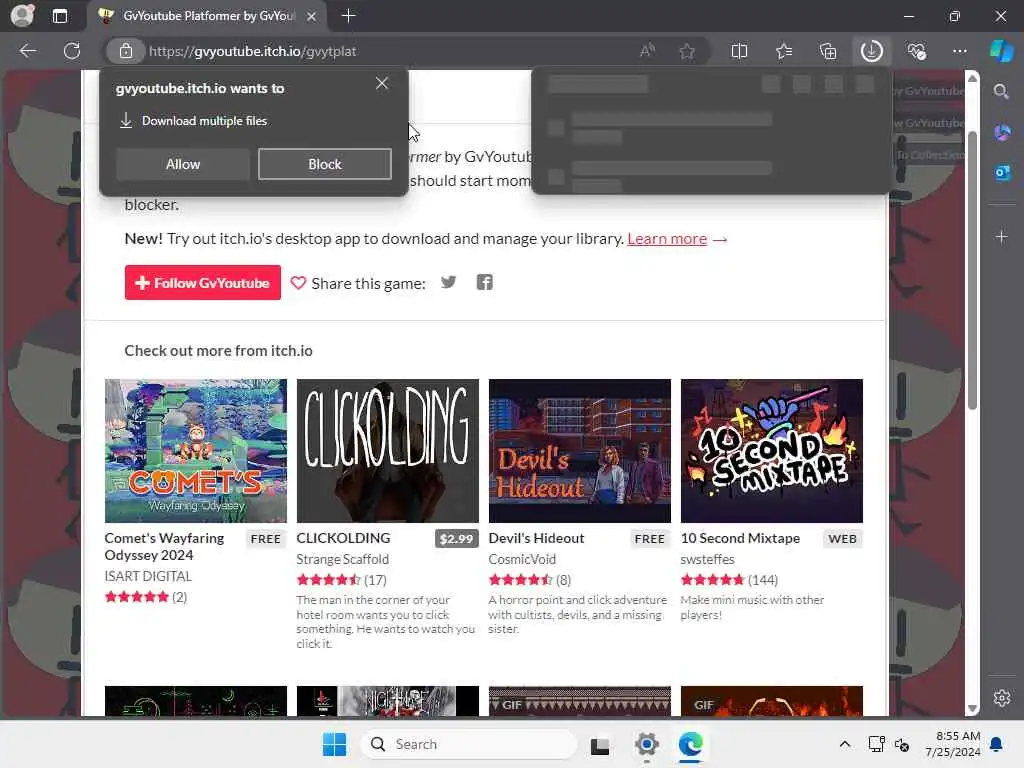Open the notification bell
Image resolution: width=1024 pixels, height=768 pixels.
[x=997, y=744]
